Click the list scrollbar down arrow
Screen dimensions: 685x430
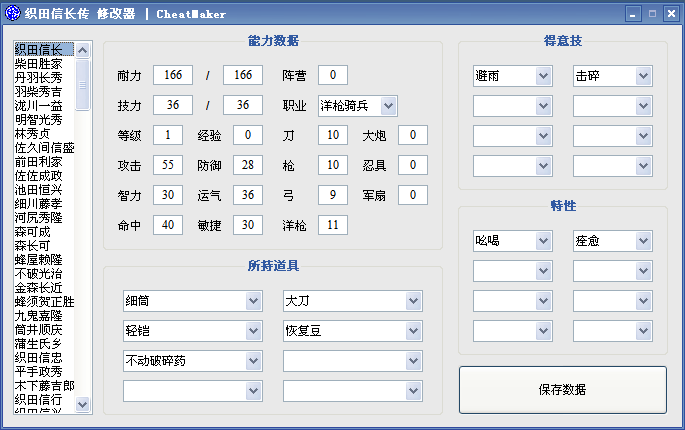tap(83, 404)
